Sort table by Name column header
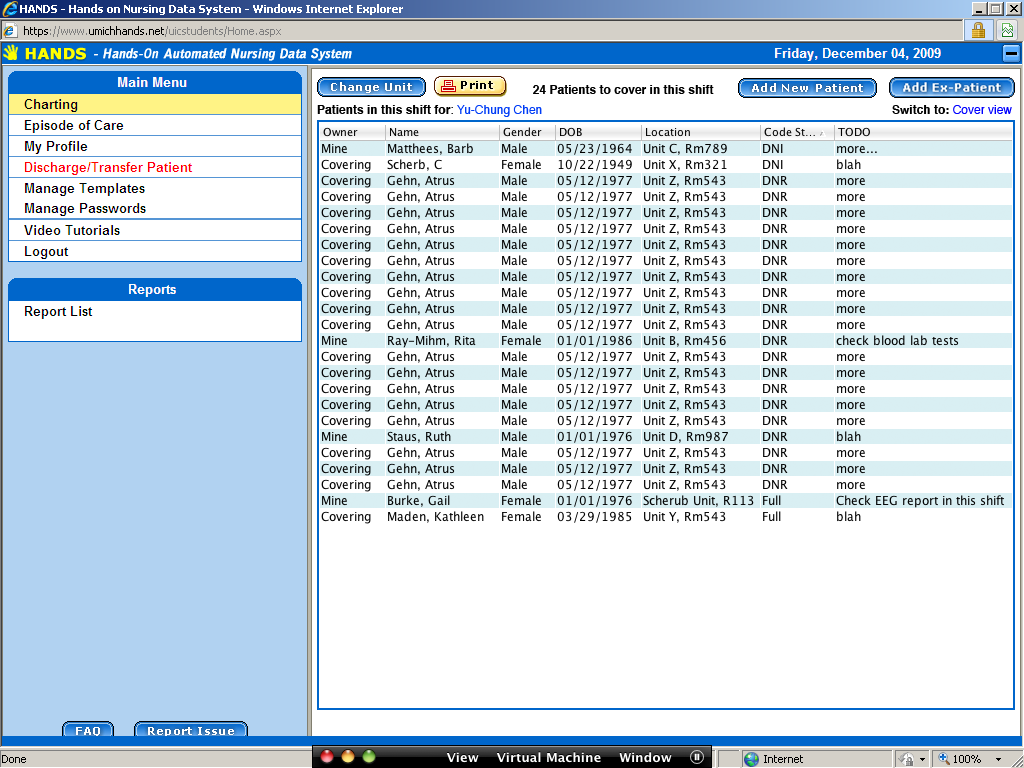The image size is (1024, 768). click(x=442, y=132)
